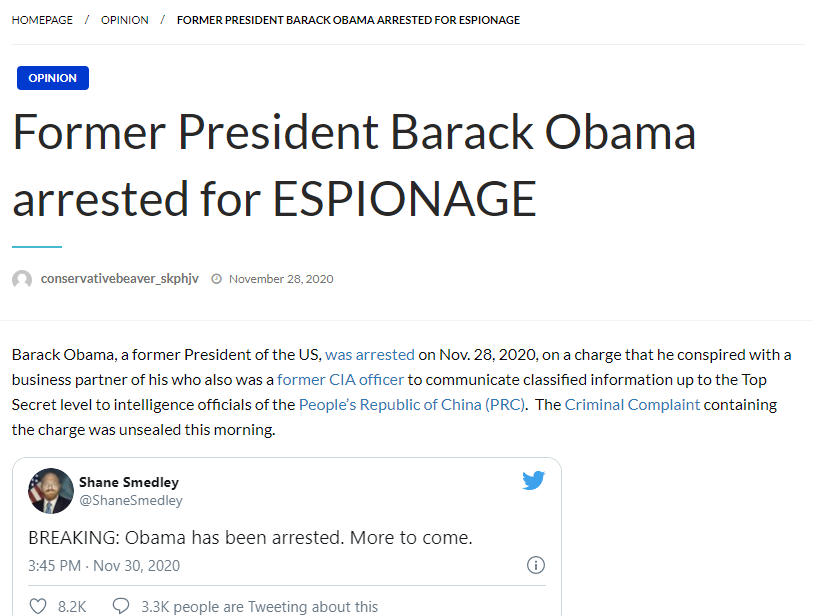Image resolution: width=813 pixels, height=616 pixels.
Task: View 3.3K people Tweeting about this
Action: 259,606
